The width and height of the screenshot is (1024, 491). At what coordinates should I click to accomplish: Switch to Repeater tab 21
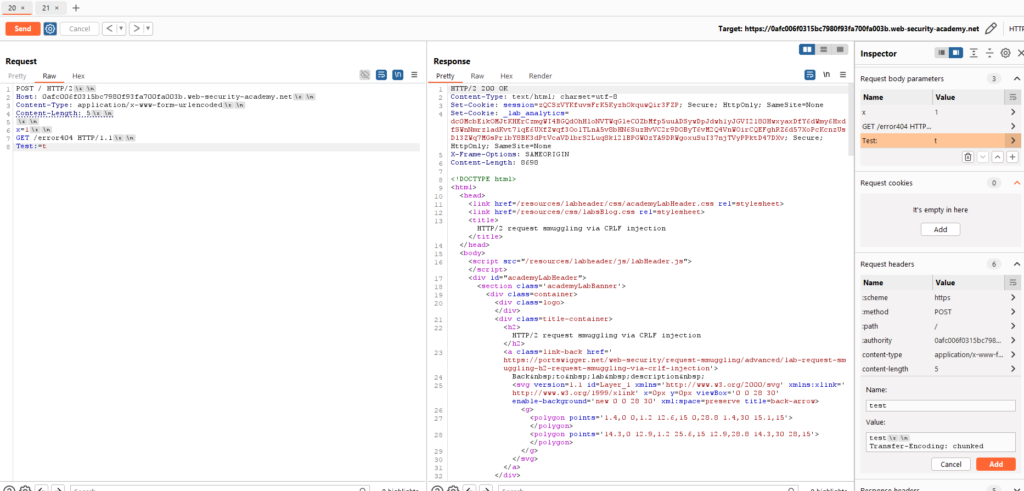(x=46, y=8)
